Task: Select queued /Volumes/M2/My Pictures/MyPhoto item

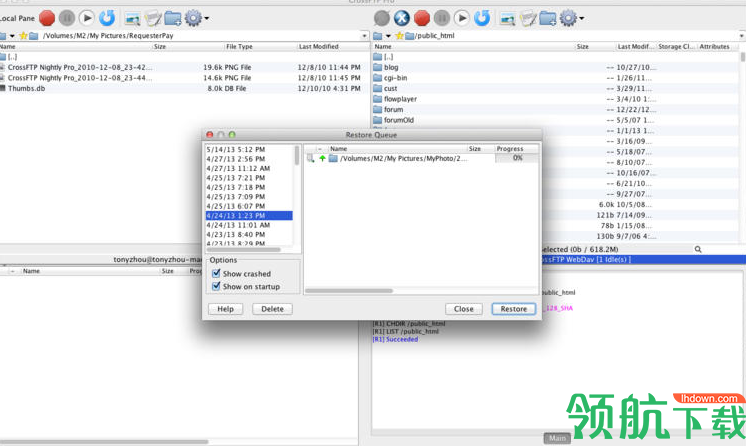Action: click(x=403, y=159)
